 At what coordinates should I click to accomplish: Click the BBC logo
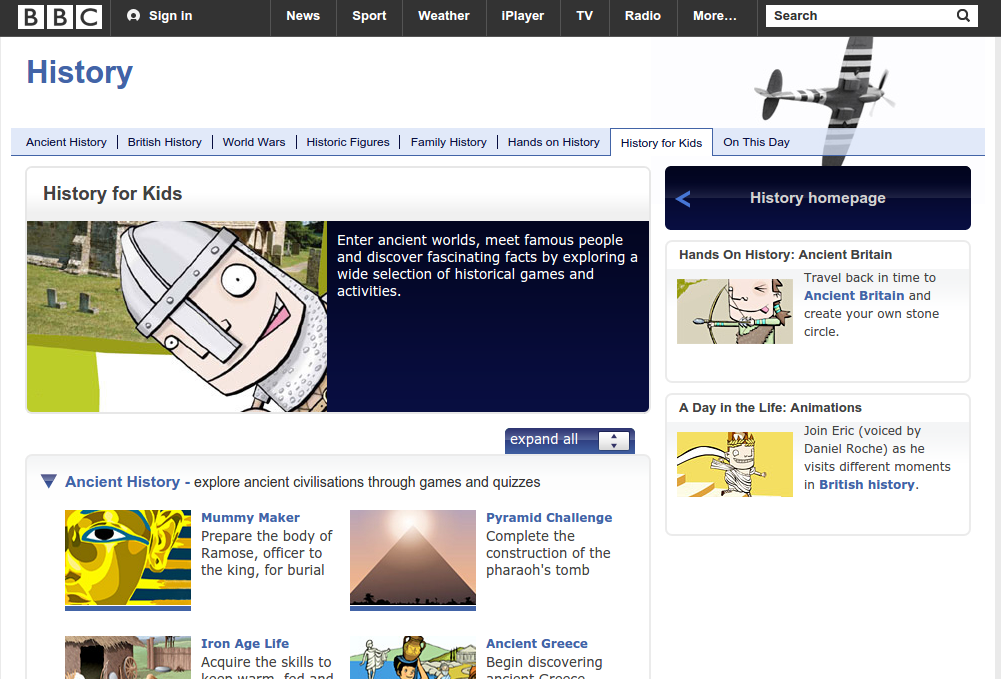coord(60,17)
